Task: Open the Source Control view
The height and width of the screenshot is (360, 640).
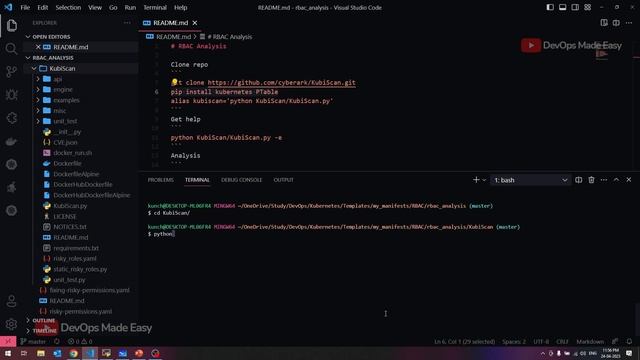Action: (x=11, y=72)
